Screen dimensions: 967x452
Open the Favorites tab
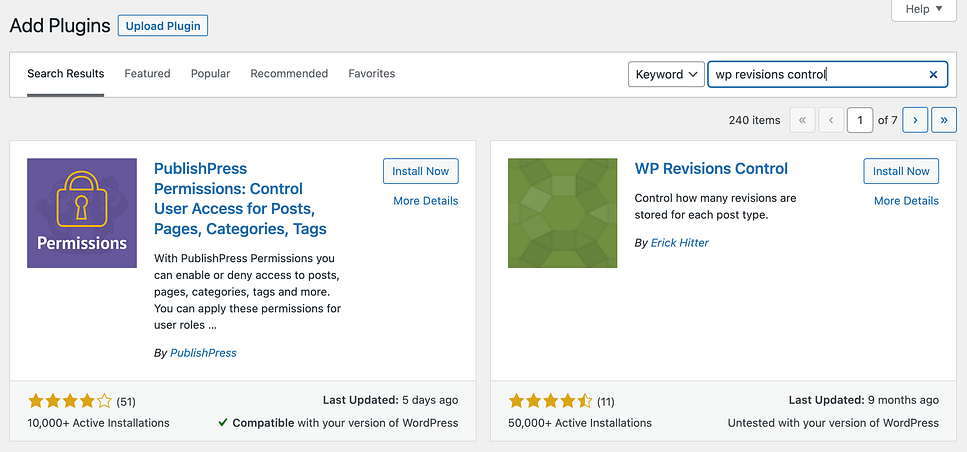pyautogui.click(x=371, y=74)
